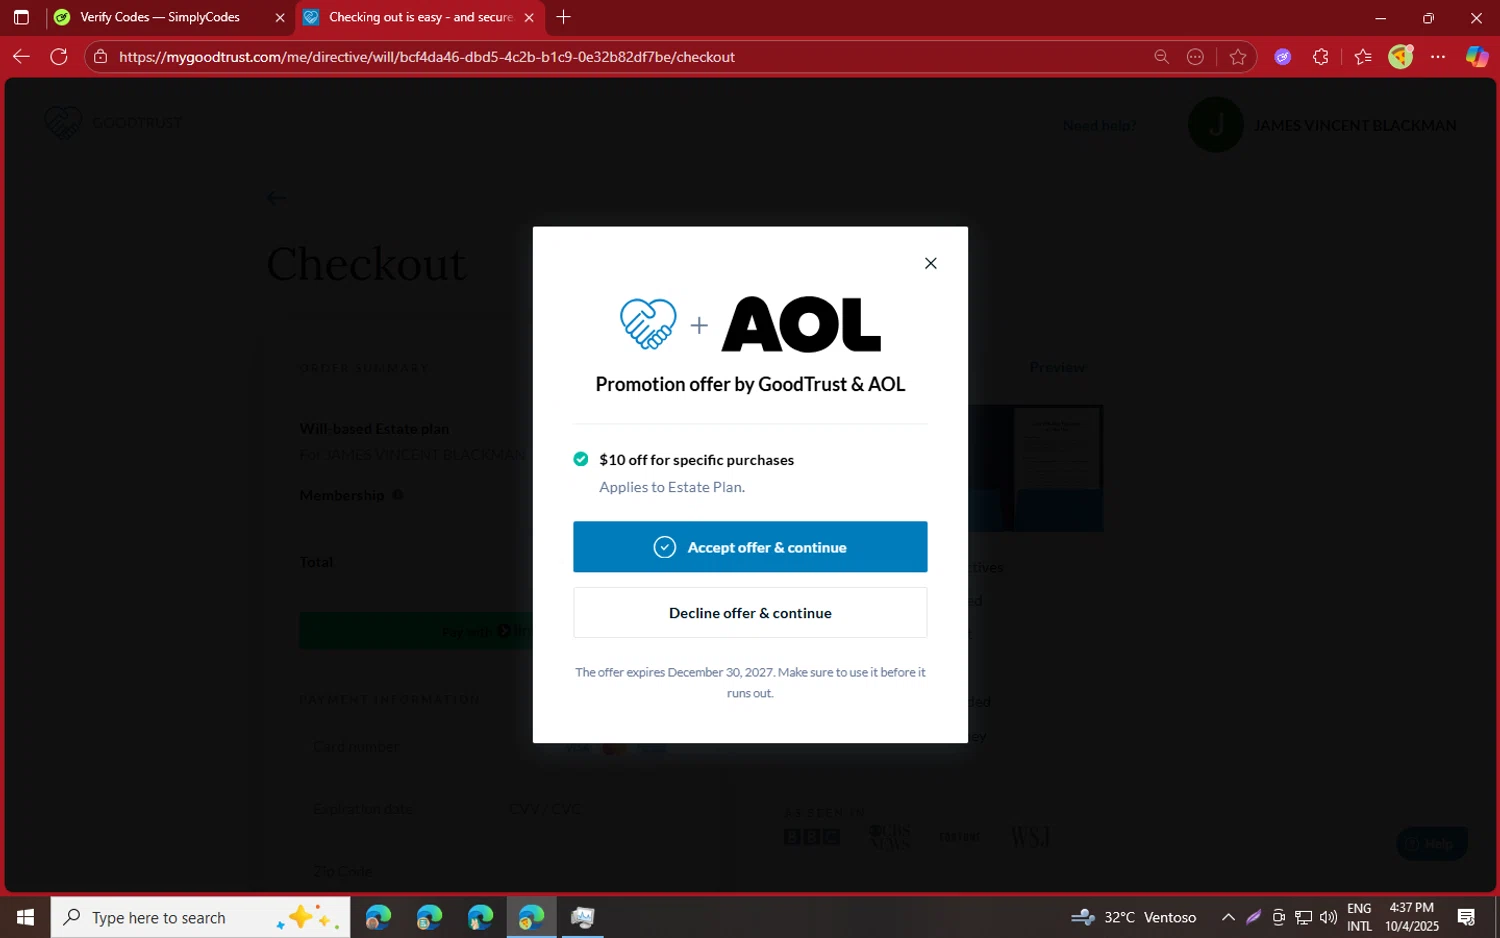Click the Membership info icon
This screenshot has width=1500, height=938.
tap(398, 495)
